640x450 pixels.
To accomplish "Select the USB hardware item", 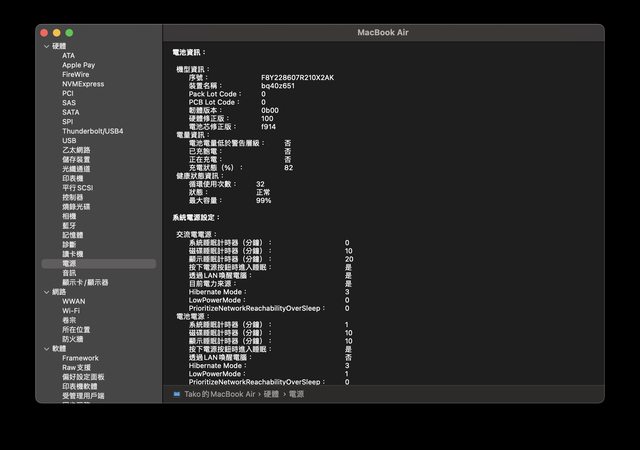I will pyautogui.click(x=69, y=141).
